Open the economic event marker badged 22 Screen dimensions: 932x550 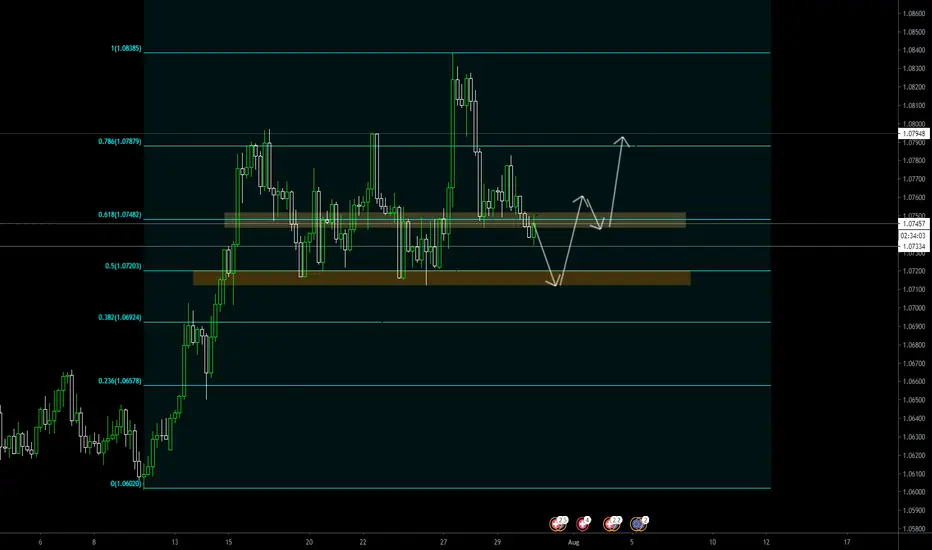coord(612,523)
